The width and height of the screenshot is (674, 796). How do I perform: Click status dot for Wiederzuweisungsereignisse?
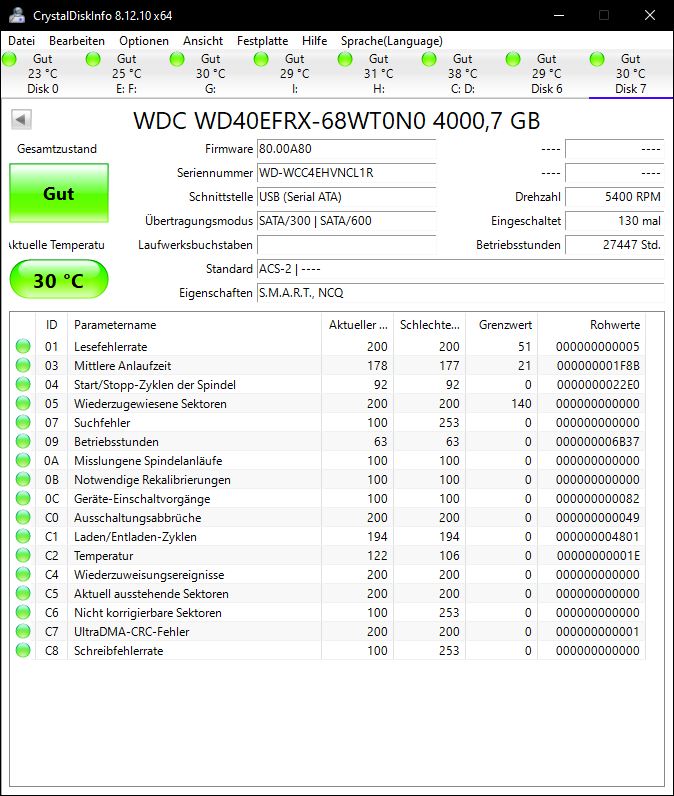coord(23,574)
